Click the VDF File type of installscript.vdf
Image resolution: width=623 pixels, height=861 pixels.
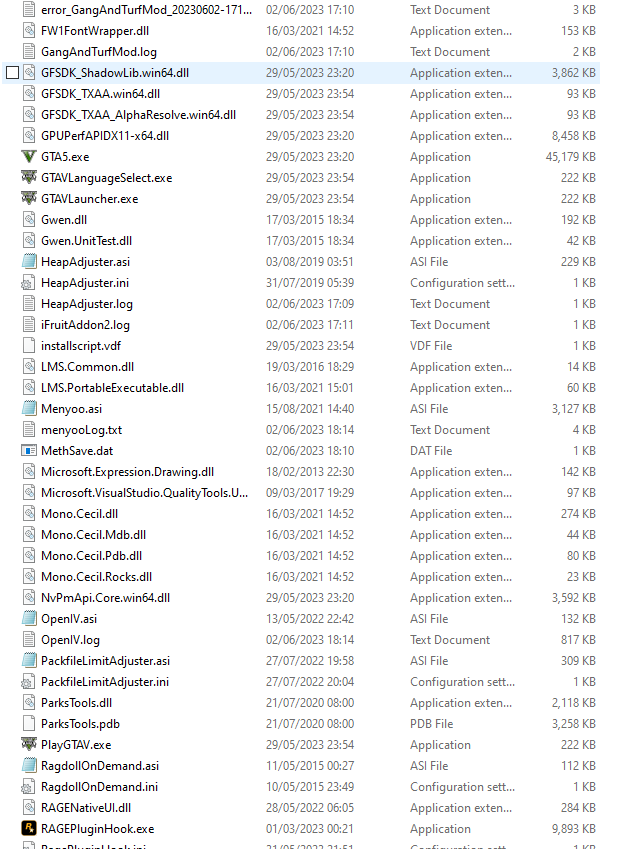point(431,346)
